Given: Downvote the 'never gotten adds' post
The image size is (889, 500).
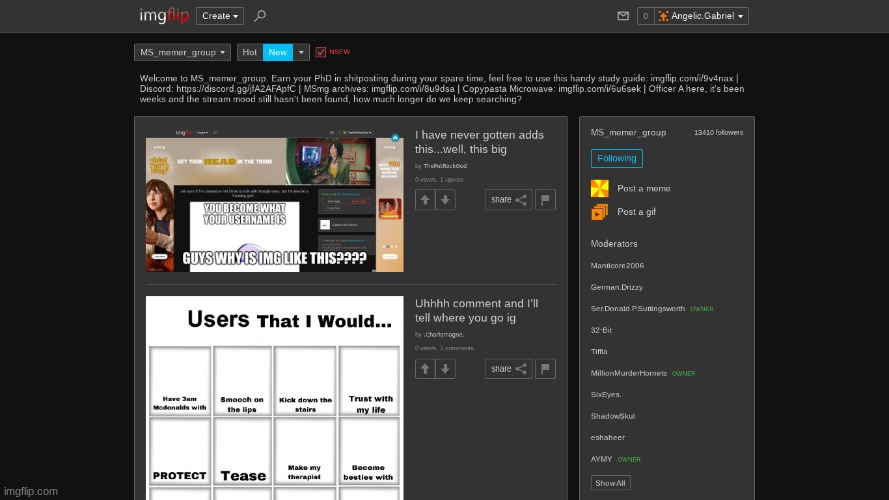Looking at the screenshot, I should point(446,200).
